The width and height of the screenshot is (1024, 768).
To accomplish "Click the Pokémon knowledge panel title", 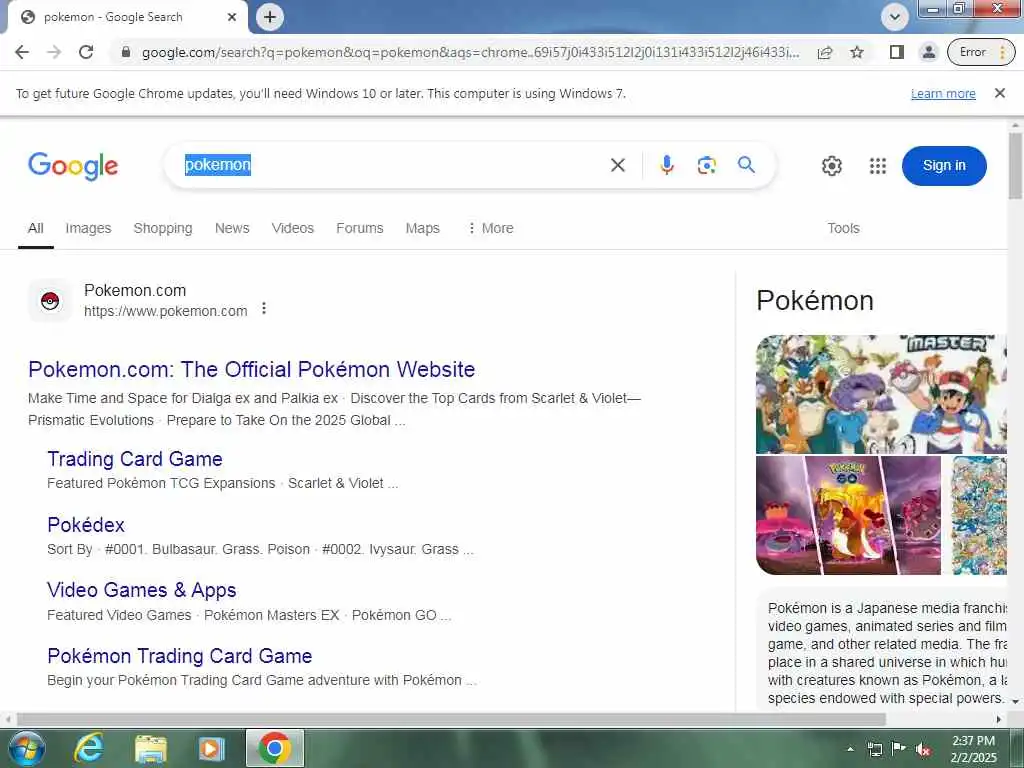I will (x=814, y=300).
